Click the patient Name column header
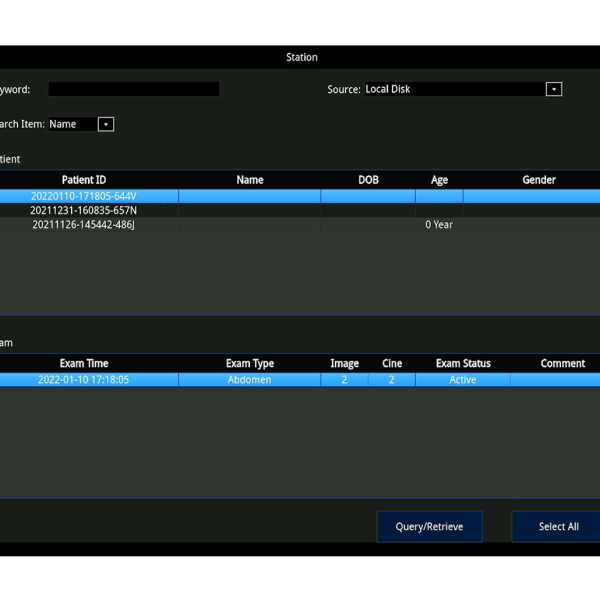600x600 pixels. coord(250,180)
